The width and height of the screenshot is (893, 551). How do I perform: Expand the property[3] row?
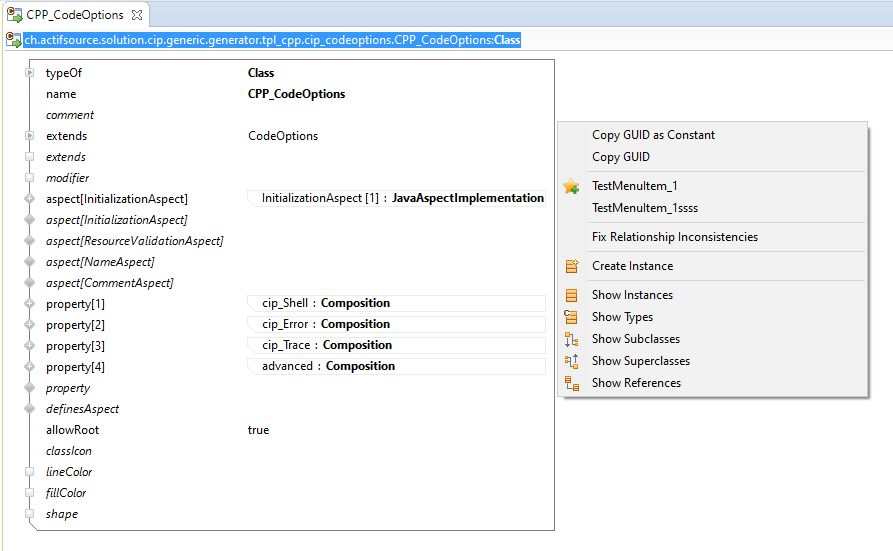pos(30,346)
